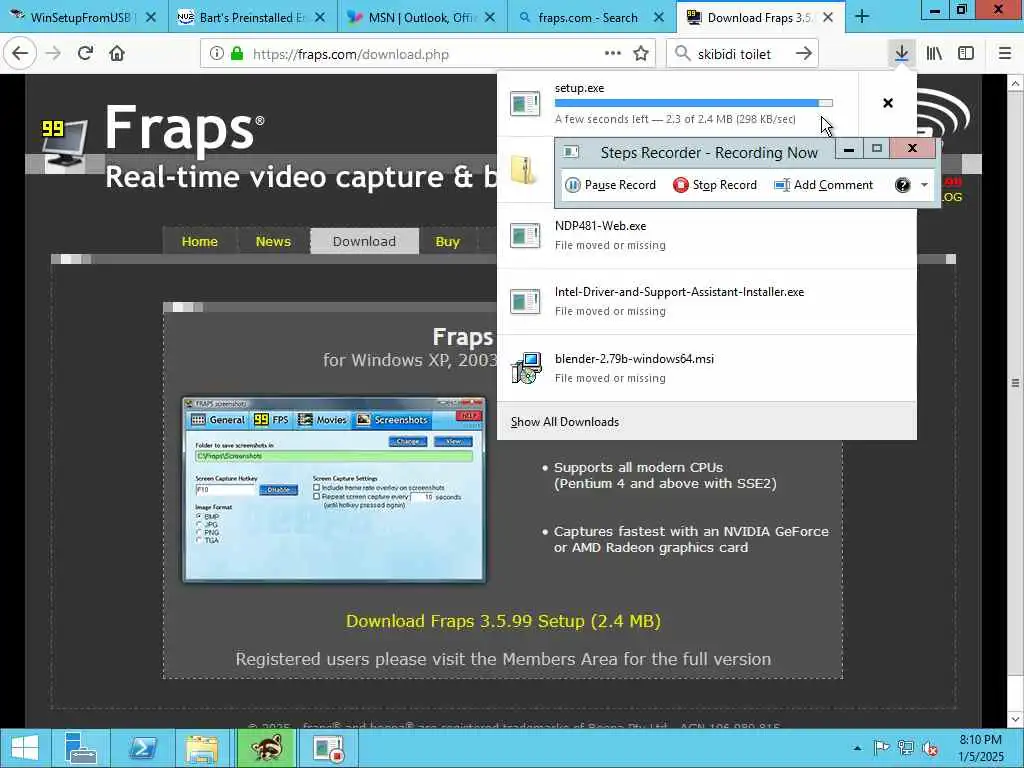Close the WinSetupFromUSB tab
The image size is (1024, 768).
(151, 18)
